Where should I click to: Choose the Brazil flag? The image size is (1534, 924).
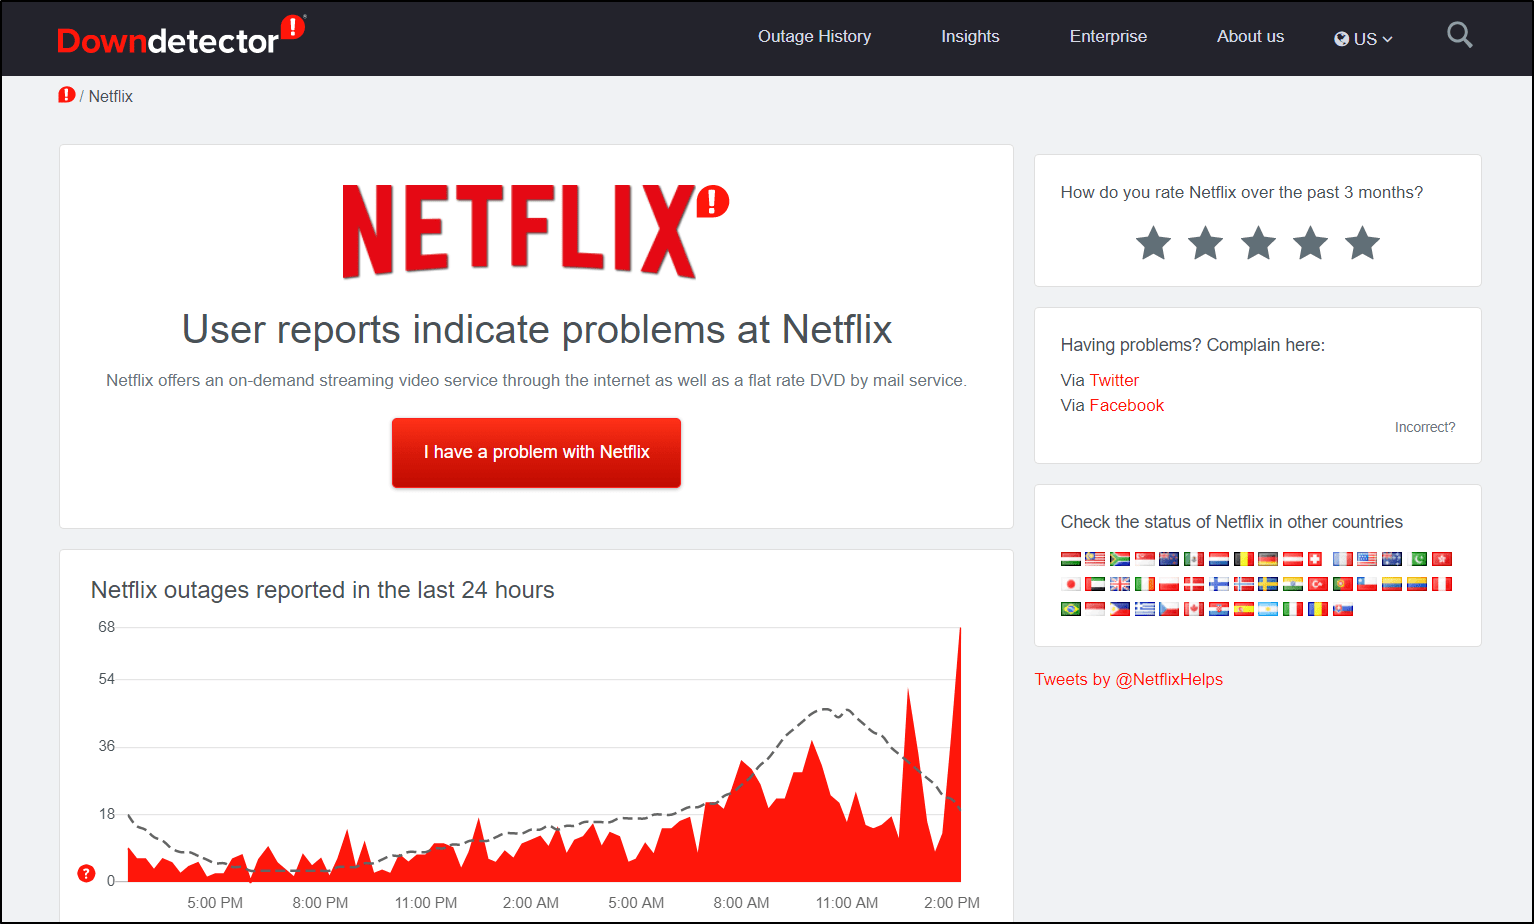click(1071, 609)
